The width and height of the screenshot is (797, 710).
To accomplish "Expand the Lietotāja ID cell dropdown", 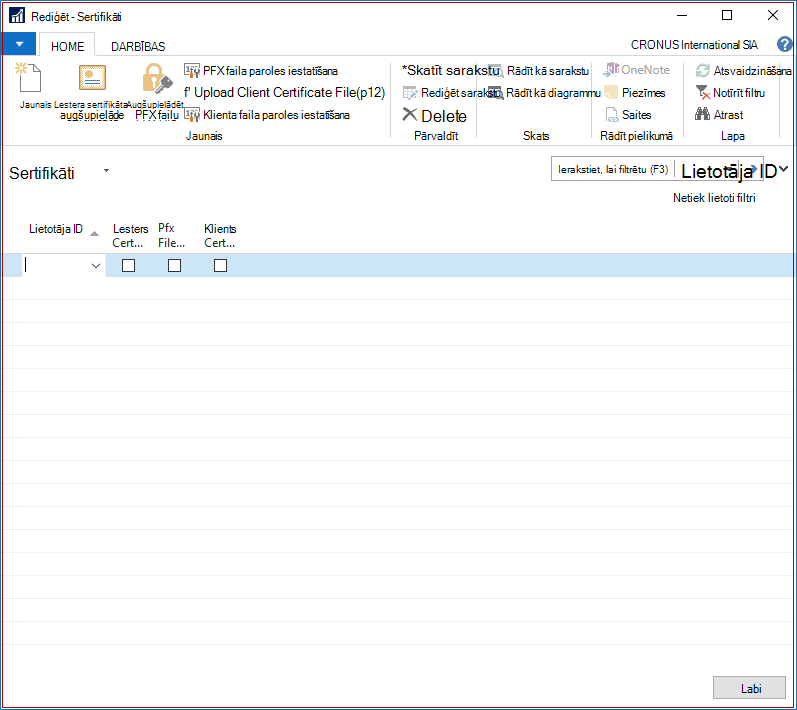I will point(96,266).
